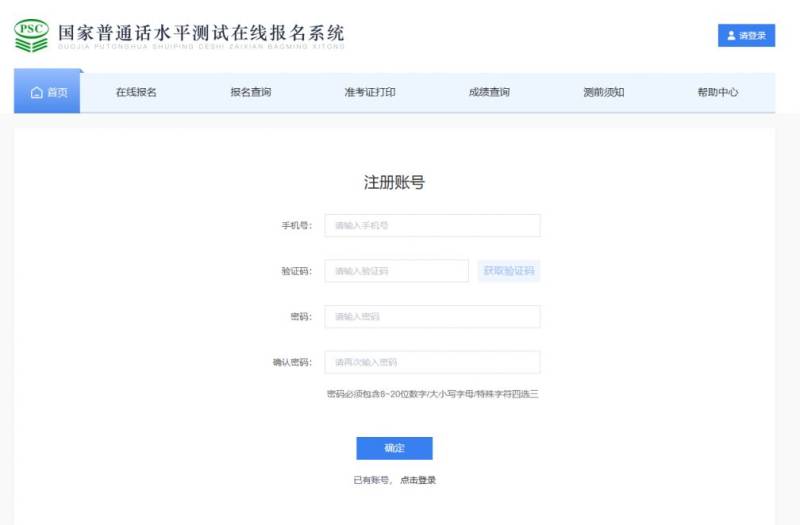
Task: Click the 手机号 field label
Action: point(296,226)
